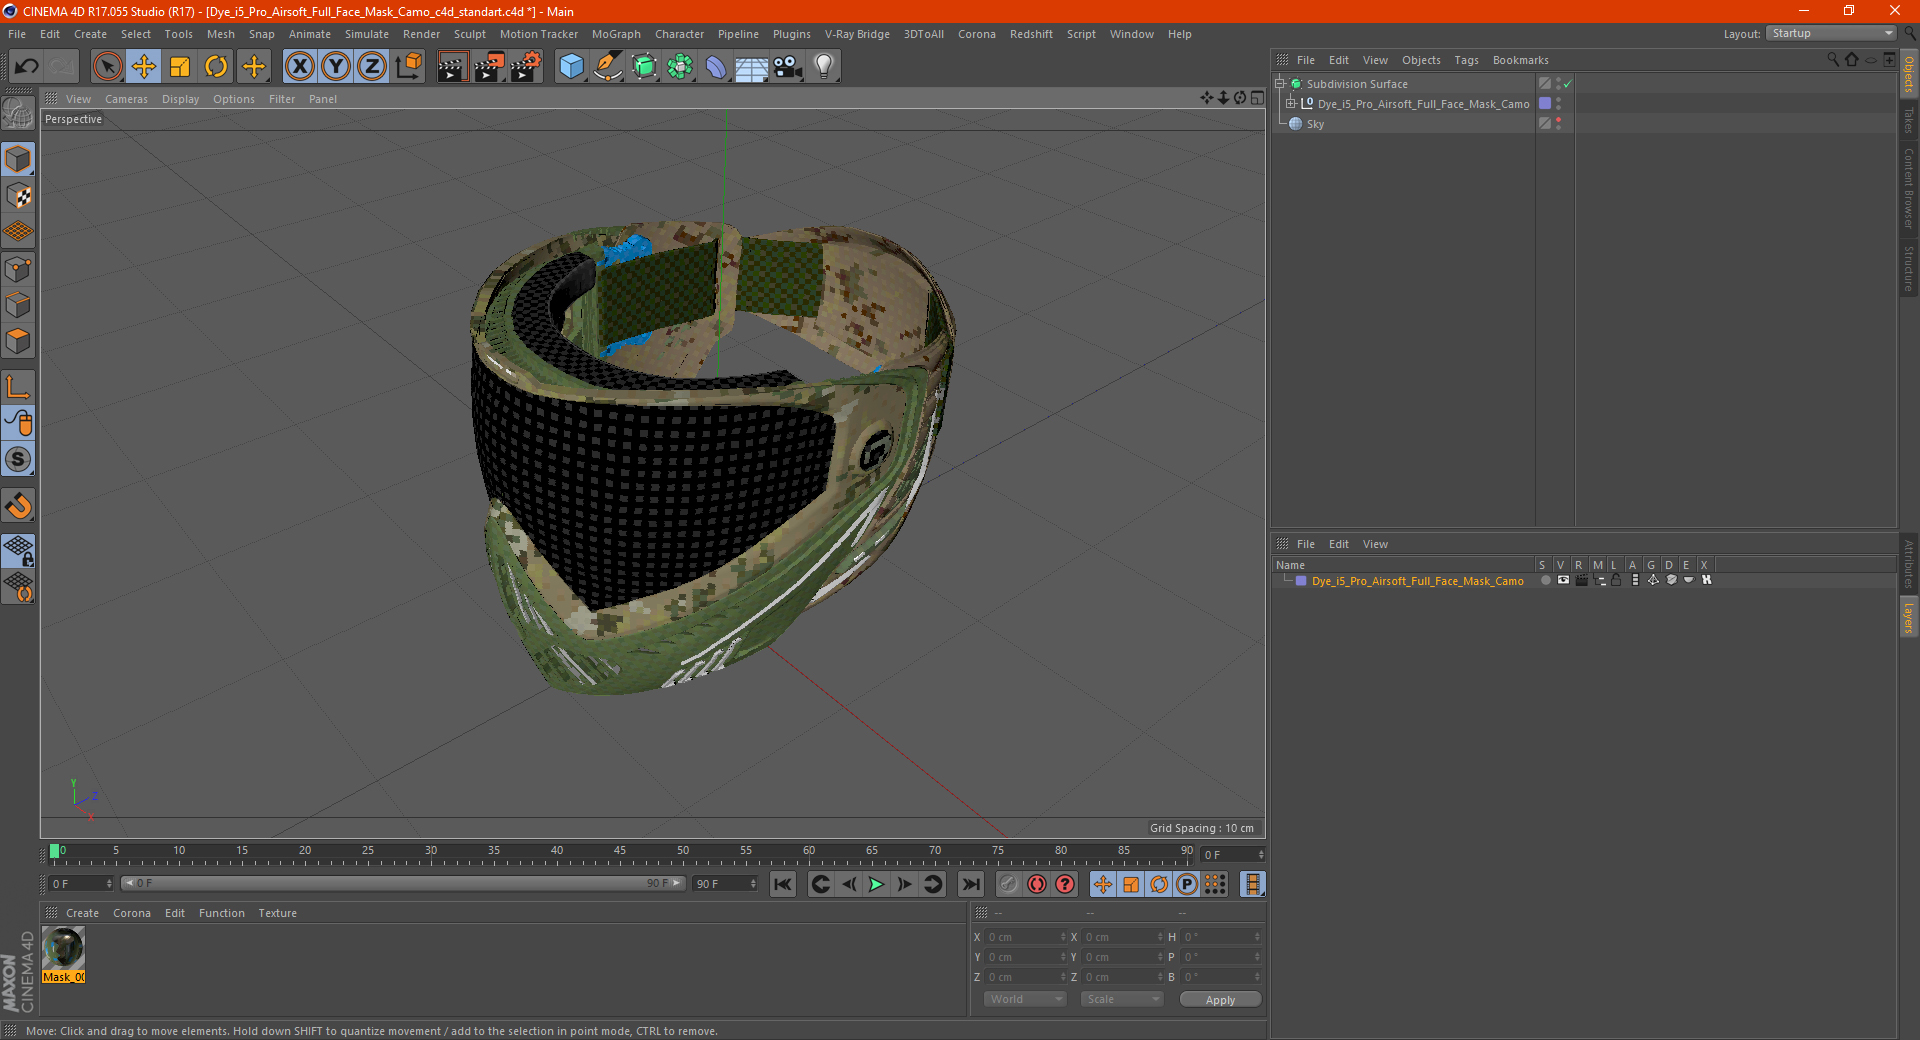
Task: Activate the Rotate tool
Action: tap(216, 67)
